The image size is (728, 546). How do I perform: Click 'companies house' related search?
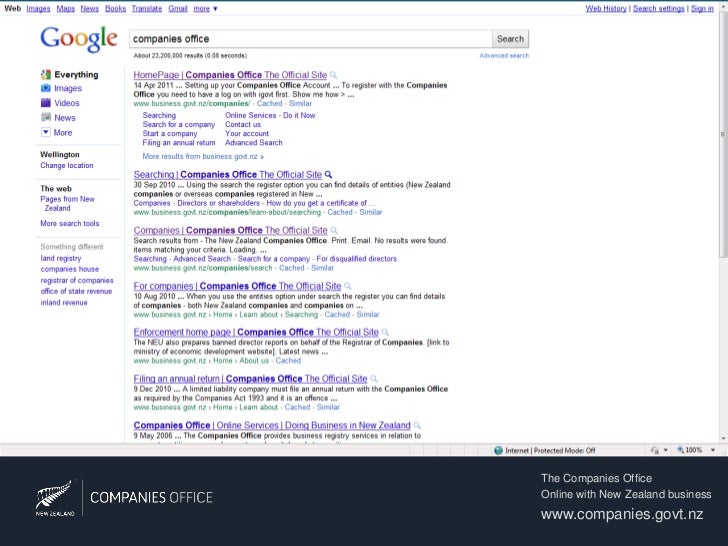70,269
